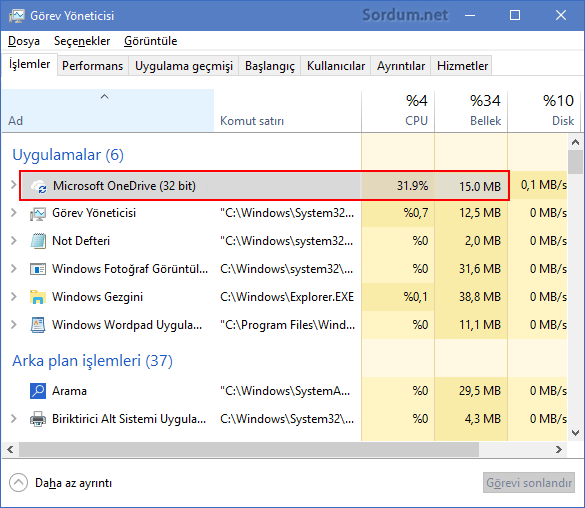Click the Windows Gezgini folder icon

pos(38,297)
